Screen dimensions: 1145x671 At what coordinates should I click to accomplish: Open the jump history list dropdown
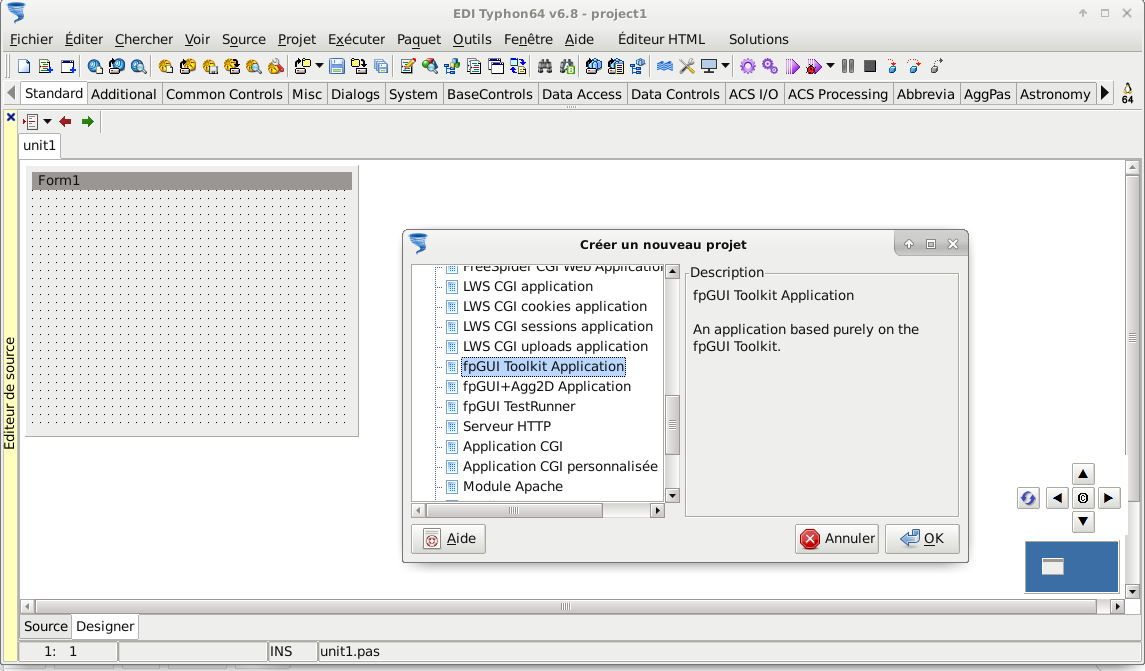(x=47, y=121)
